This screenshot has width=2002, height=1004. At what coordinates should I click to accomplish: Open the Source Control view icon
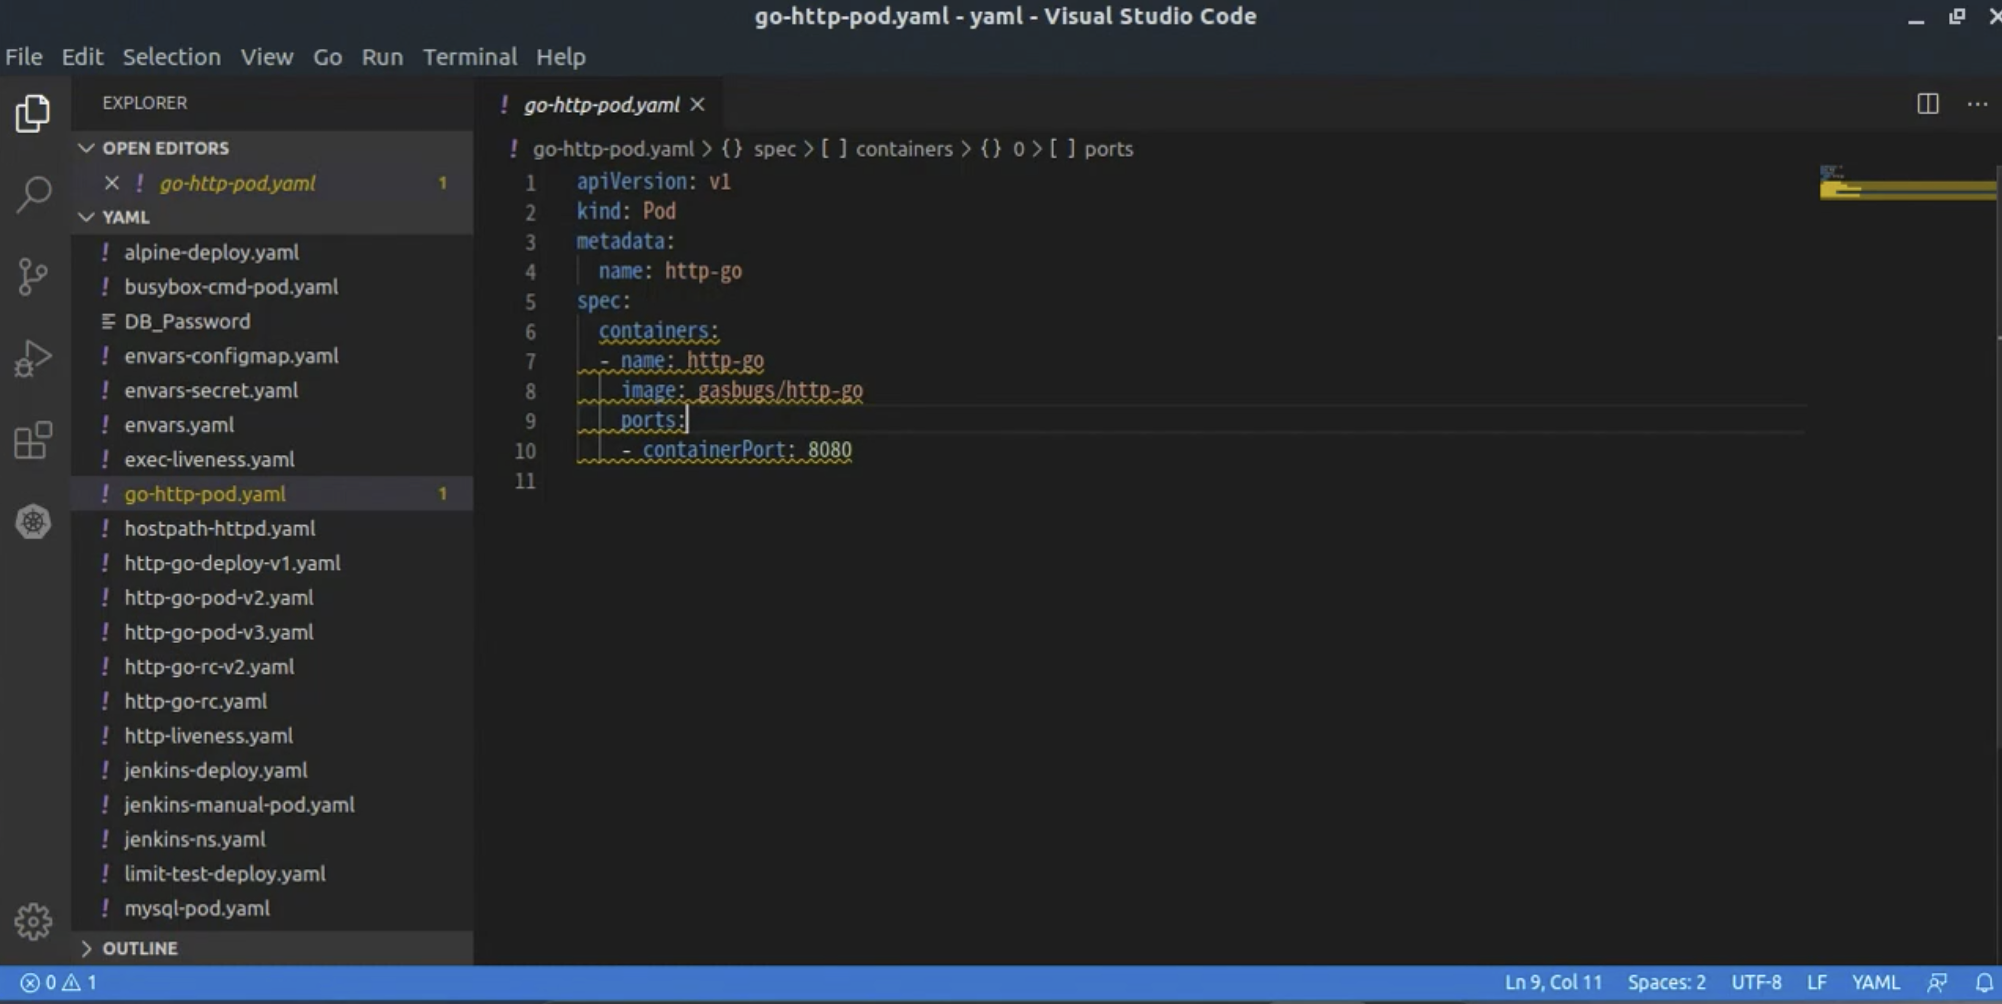click(33, 276)
